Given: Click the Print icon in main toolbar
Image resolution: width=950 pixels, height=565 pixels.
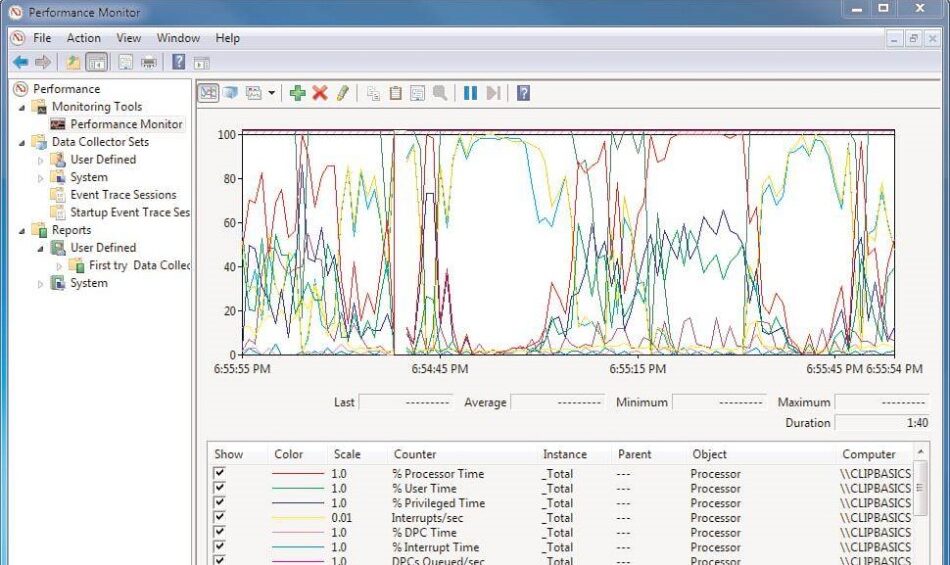Looking at the screenshot, I should point(148,62).
